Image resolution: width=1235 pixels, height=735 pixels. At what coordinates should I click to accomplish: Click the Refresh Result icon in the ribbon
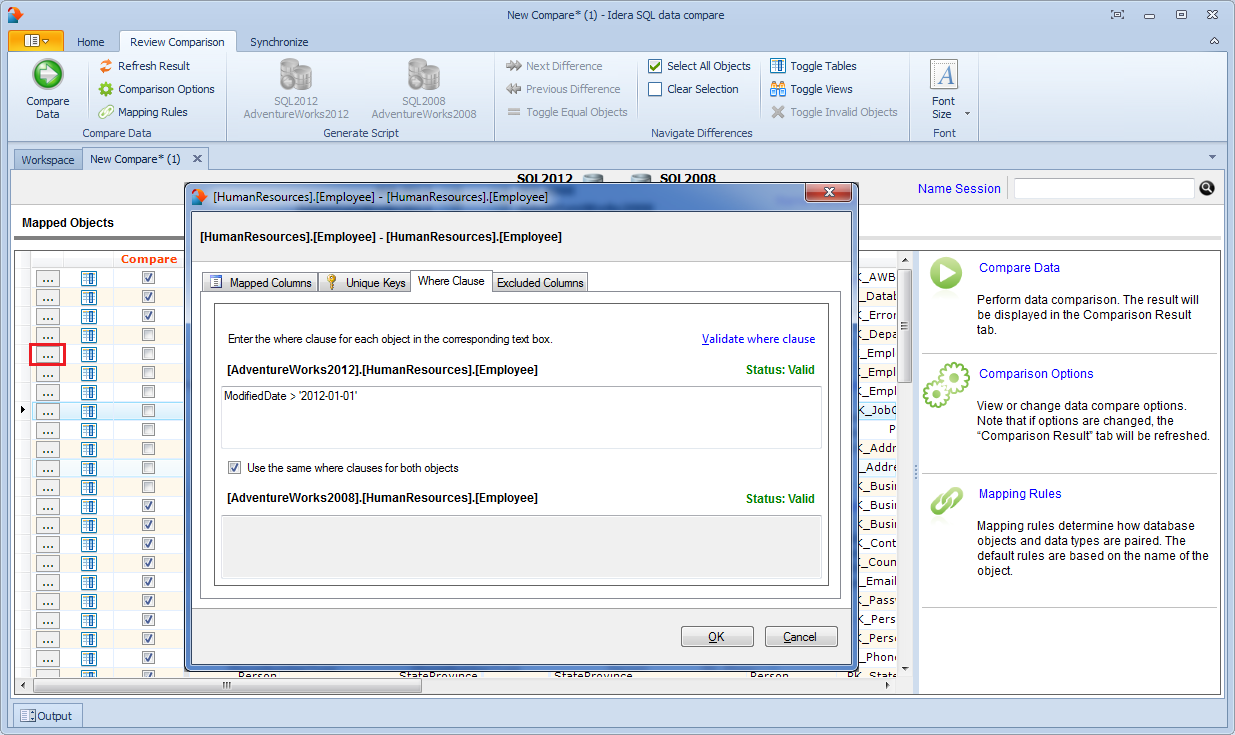click(106, 66)
